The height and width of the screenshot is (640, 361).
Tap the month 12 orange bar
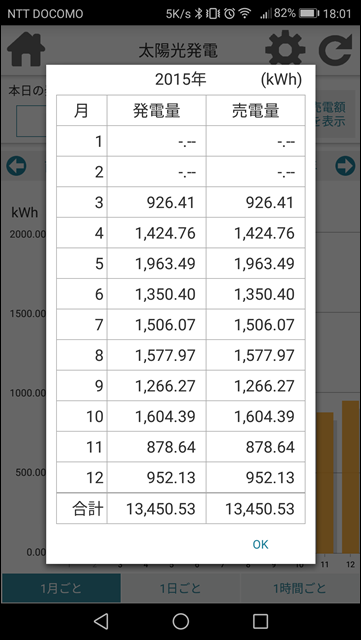[350, 477]
